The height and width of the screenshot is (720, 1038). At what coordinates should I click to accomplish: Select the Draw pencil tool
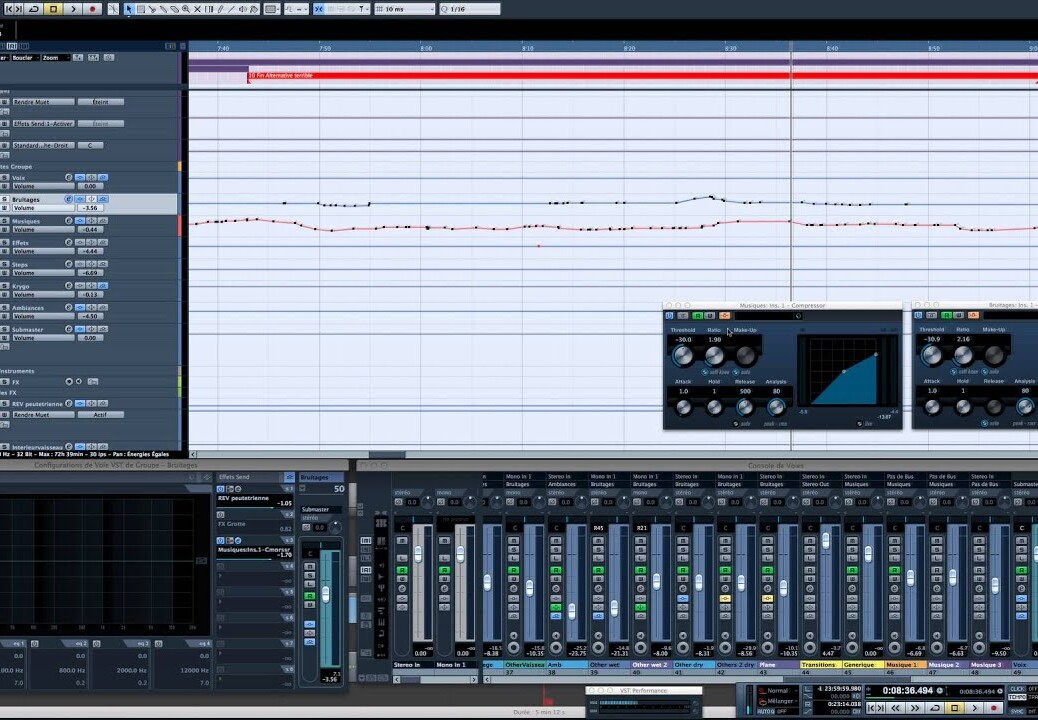tap(220, 9)
